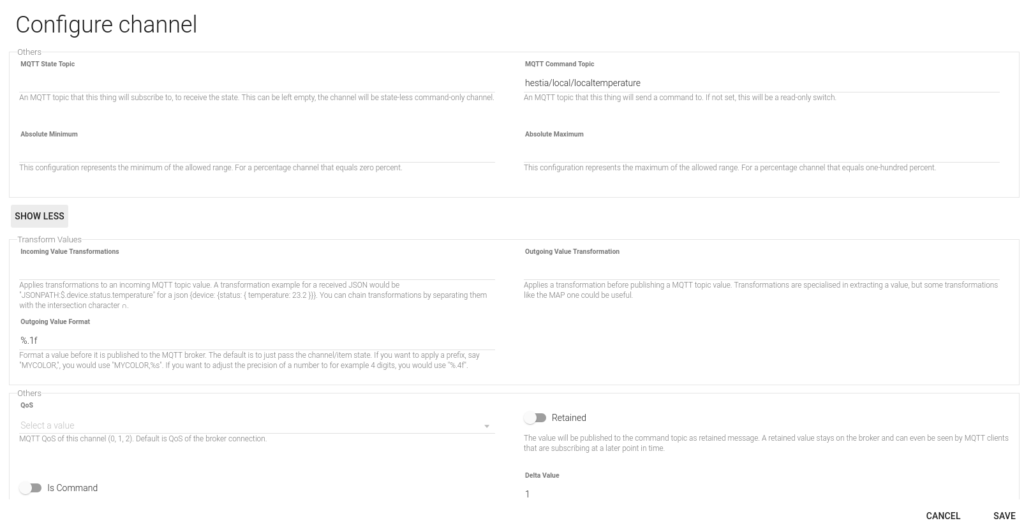The height and width of the screenshot is (530, 1024).
Task: Enable the Is Command toggle switch
Action: pyautogui.click(x=30, y=488)
